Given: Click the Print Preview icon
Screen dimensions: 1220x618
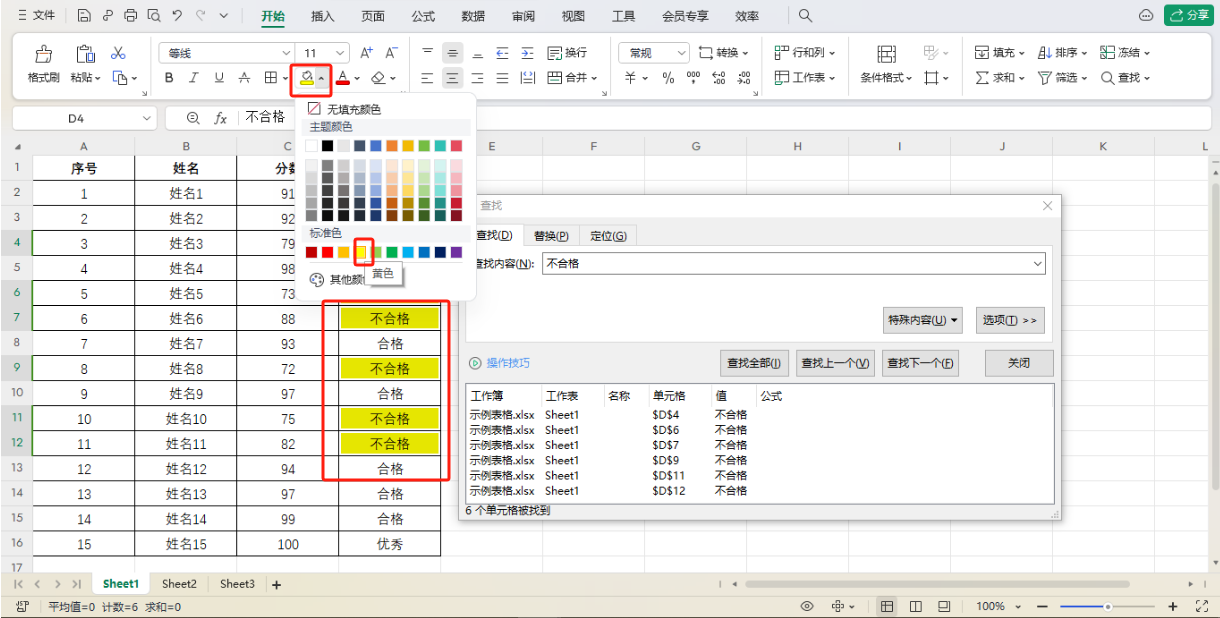Looking at the screenshot, I should point(154,16).
